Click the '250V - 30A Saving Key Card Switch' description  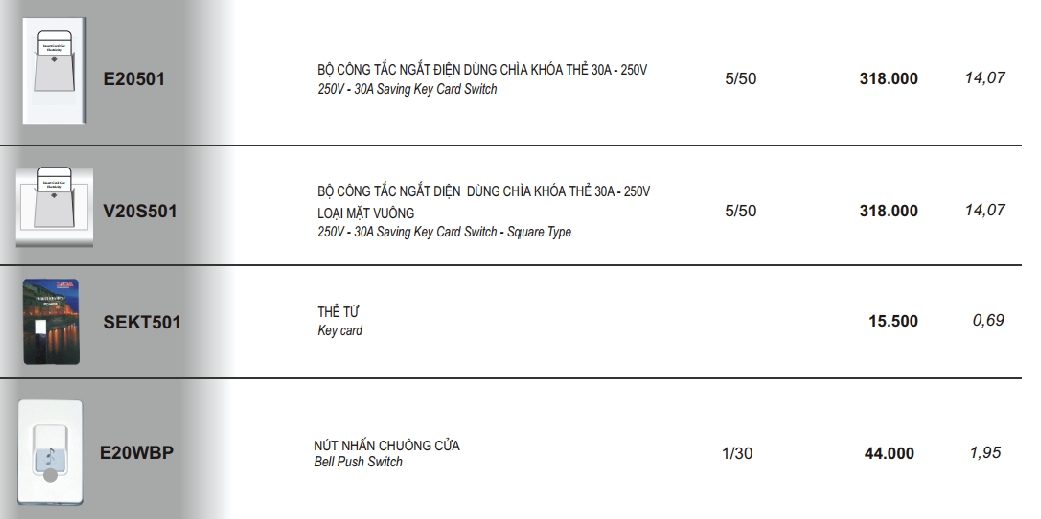pos(407,89)
